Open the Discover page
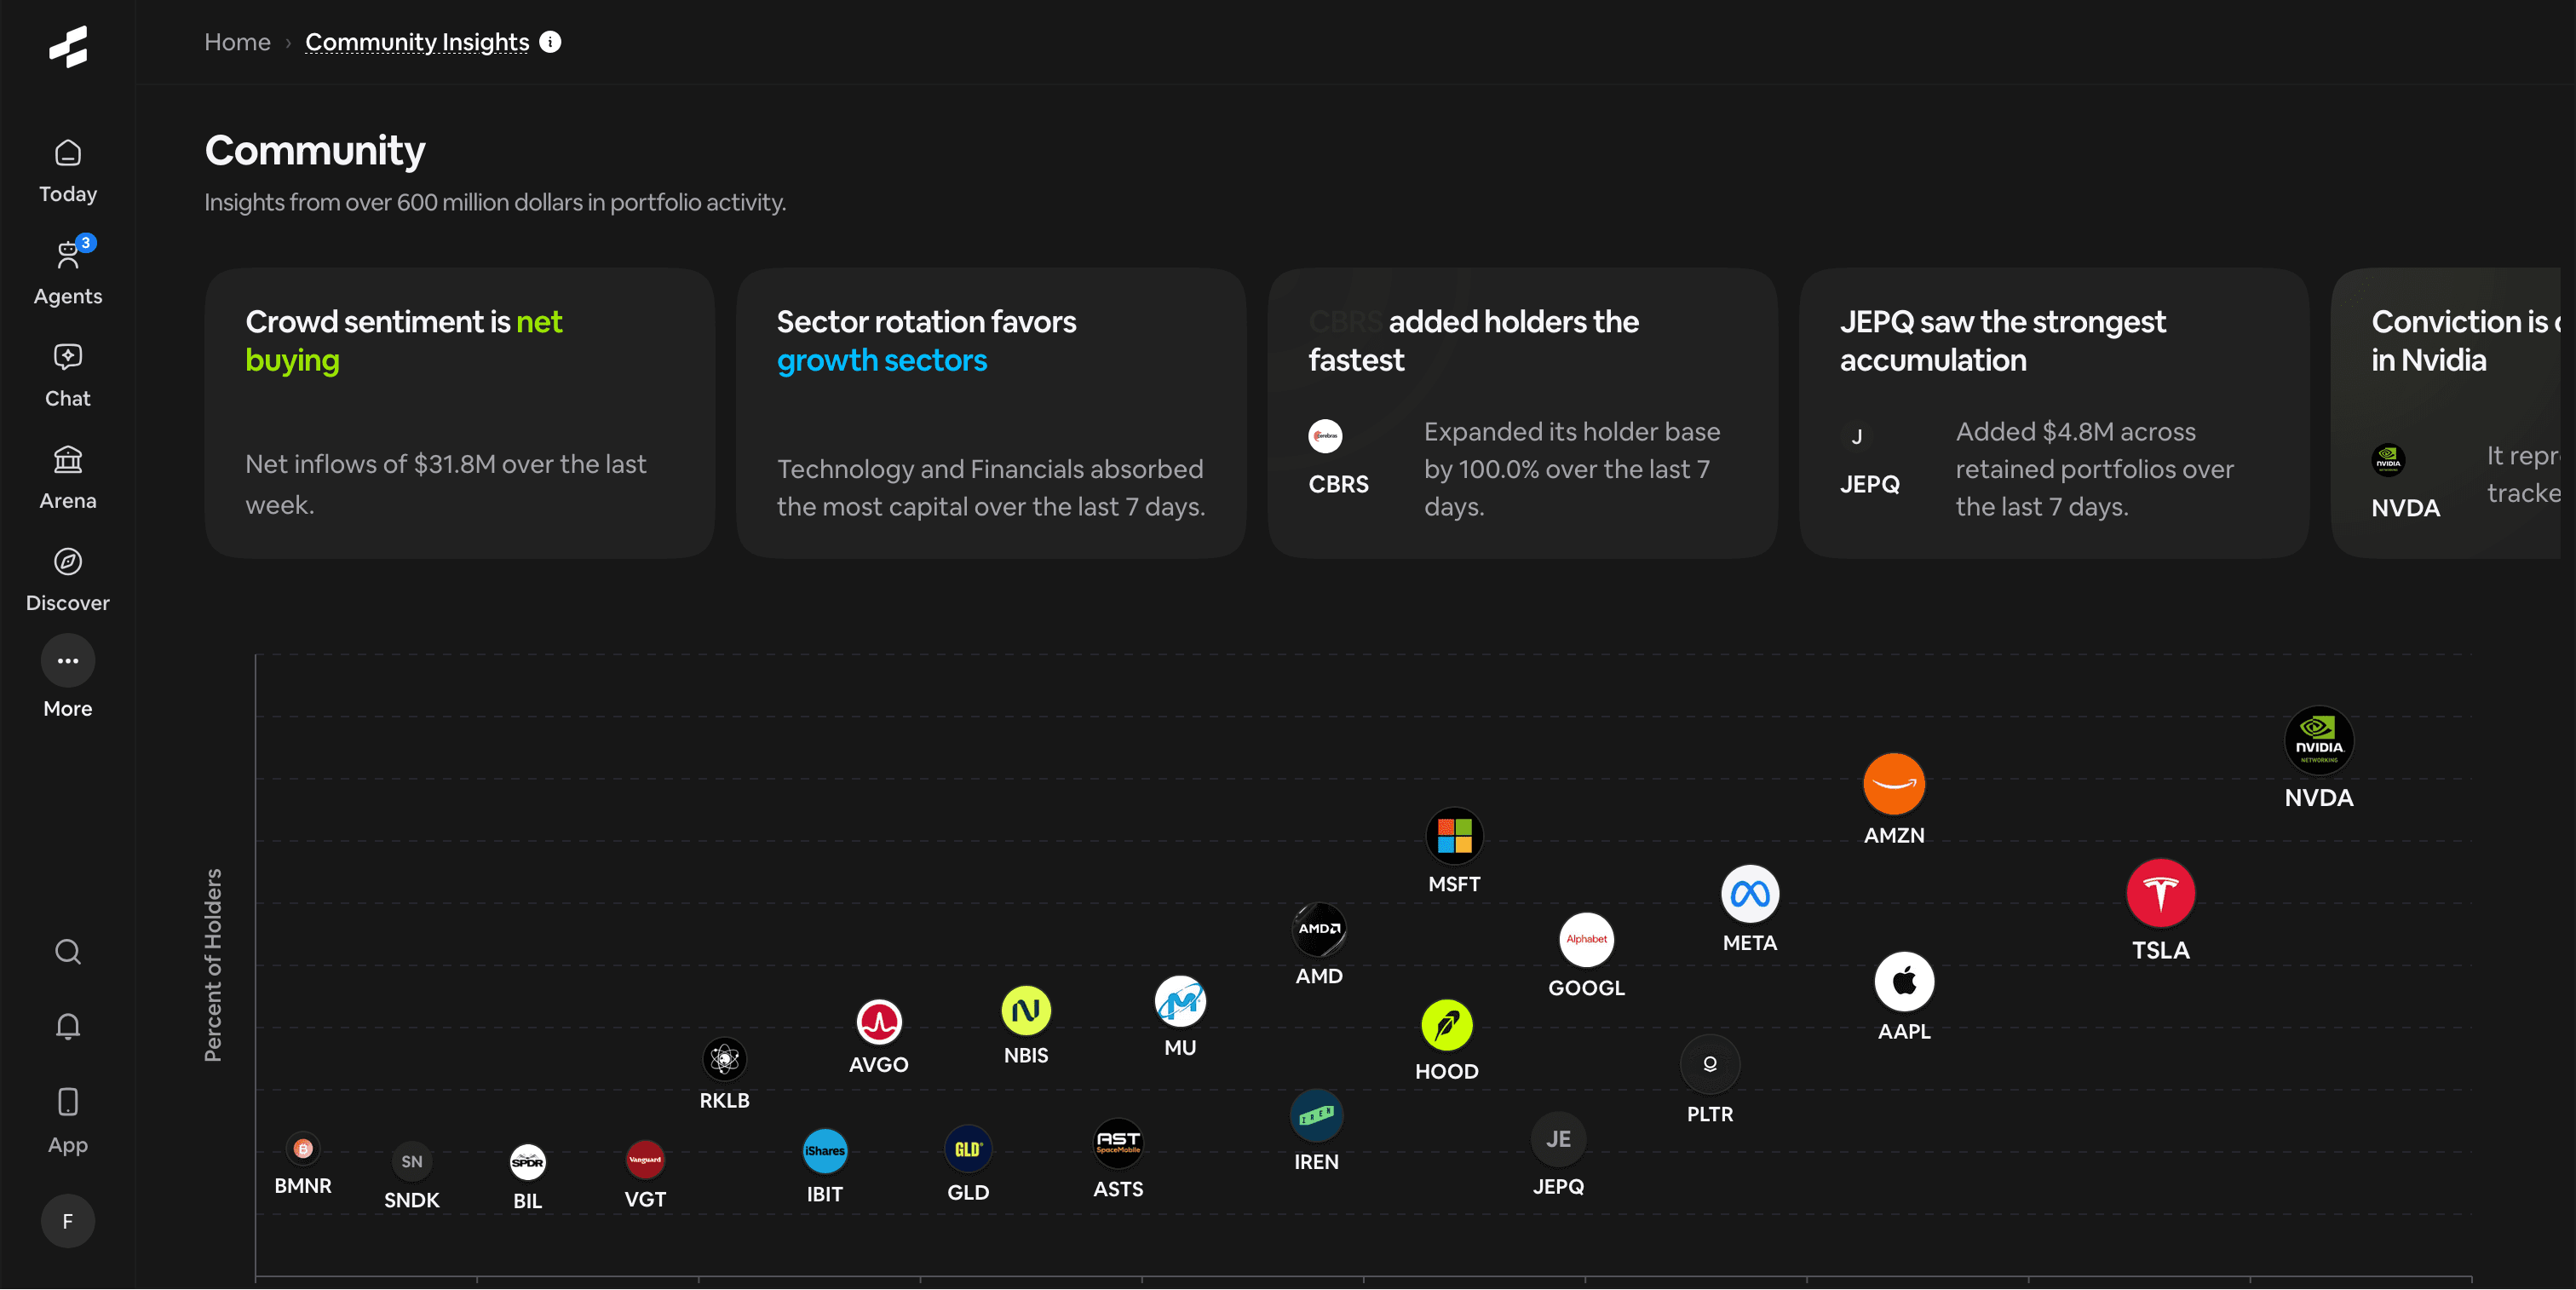The width and height of the screenshot is (2576, 1290). pyautogui.click(x=68, y=581)
